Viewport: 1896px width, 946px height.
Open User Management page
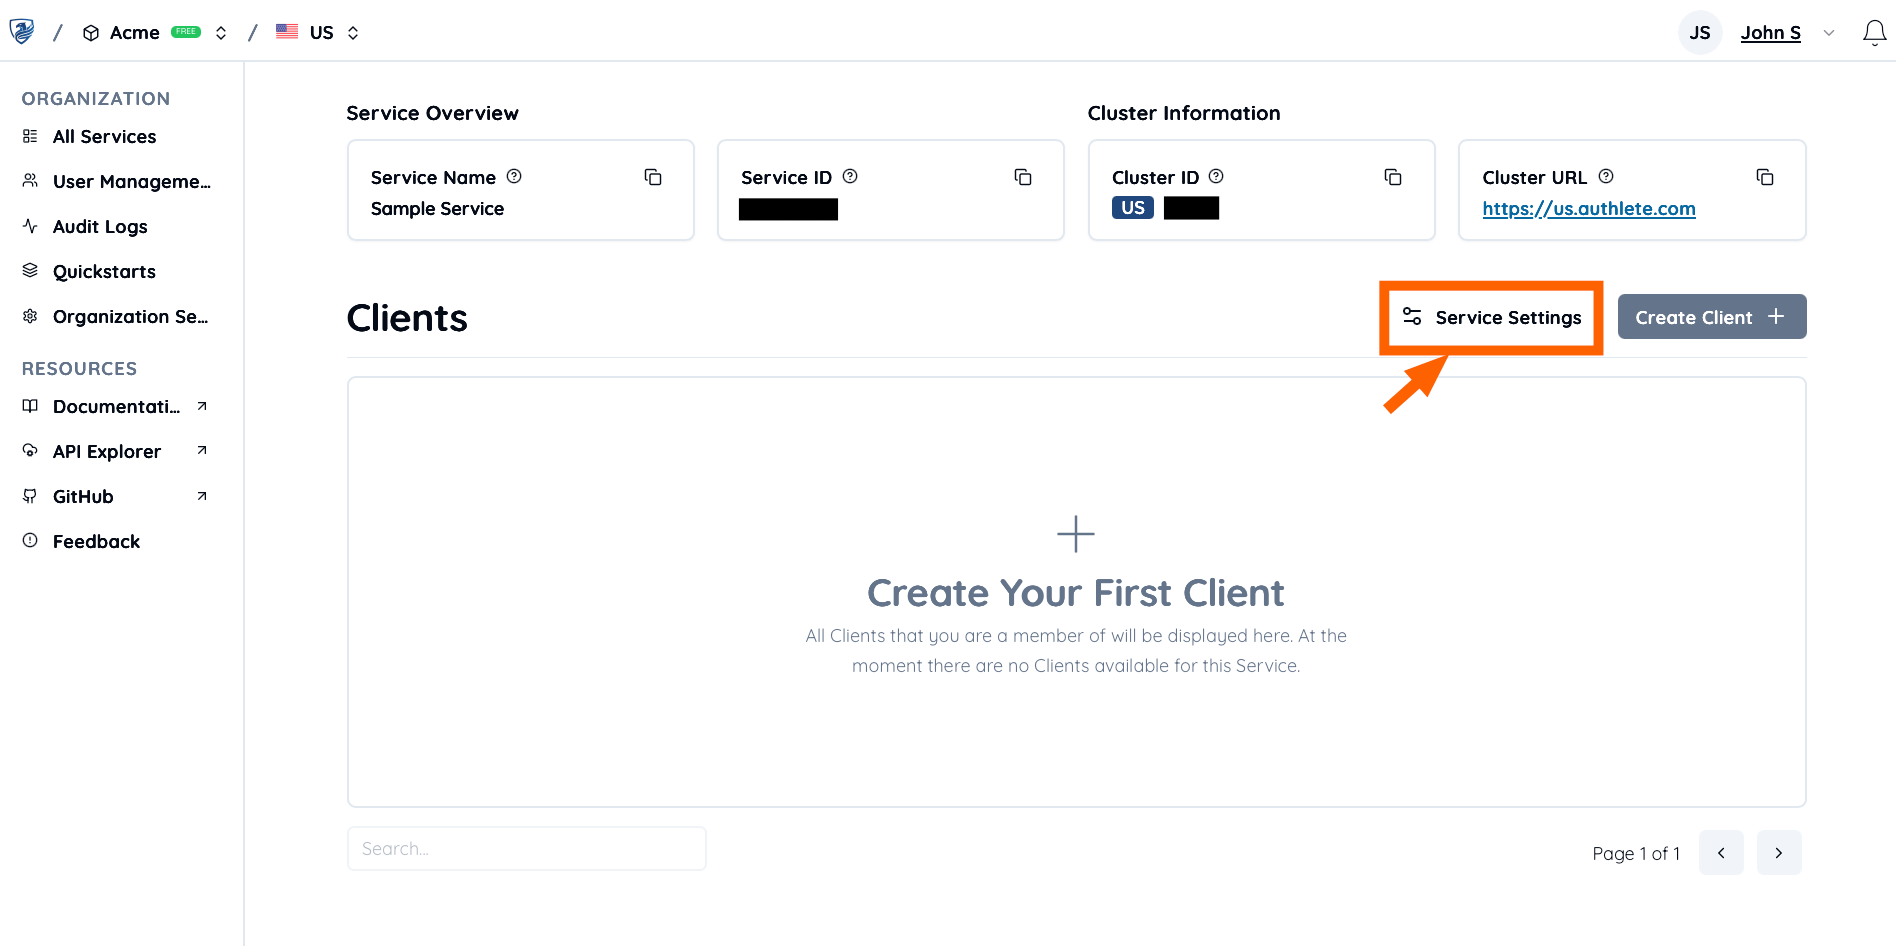tap(131, 182)
